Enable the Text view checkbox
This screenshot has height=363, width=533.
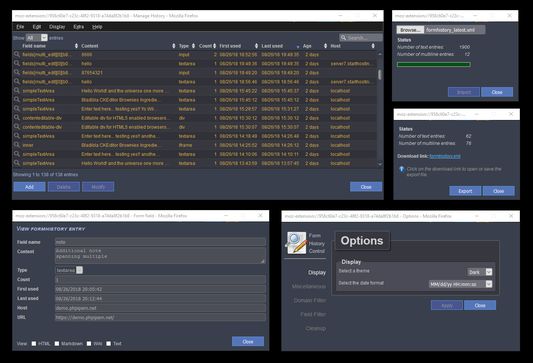108,344
